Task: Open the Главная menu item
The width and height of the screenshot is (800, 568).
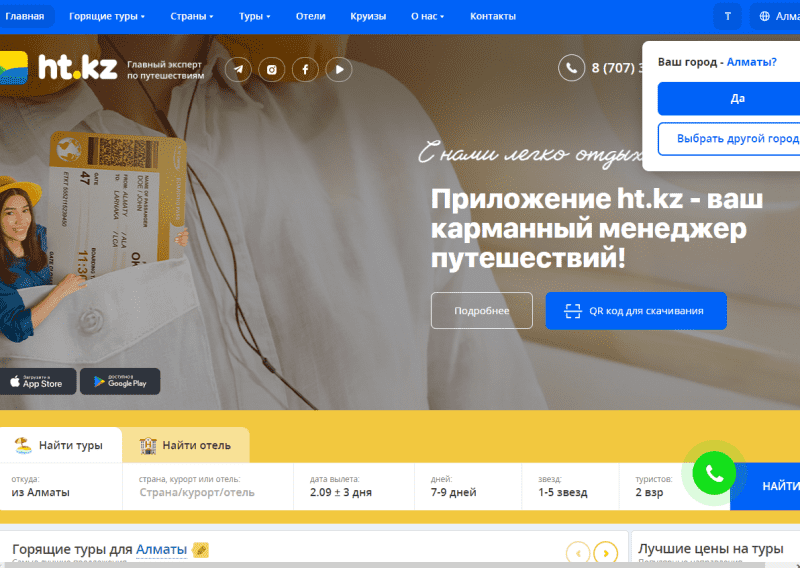Action: (x=24, y=16)
